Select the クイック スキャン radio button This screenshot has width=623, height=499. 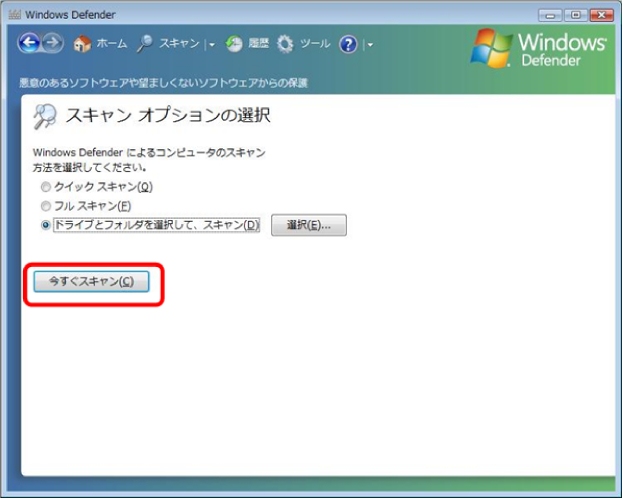pos(46,187)
